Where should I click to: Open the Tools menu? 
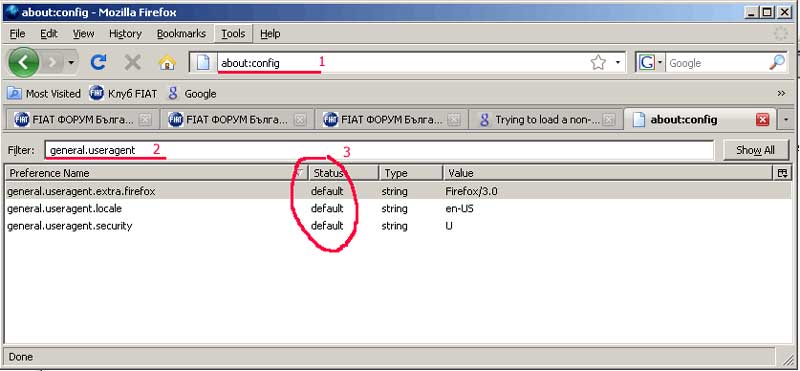click(233, 34)
